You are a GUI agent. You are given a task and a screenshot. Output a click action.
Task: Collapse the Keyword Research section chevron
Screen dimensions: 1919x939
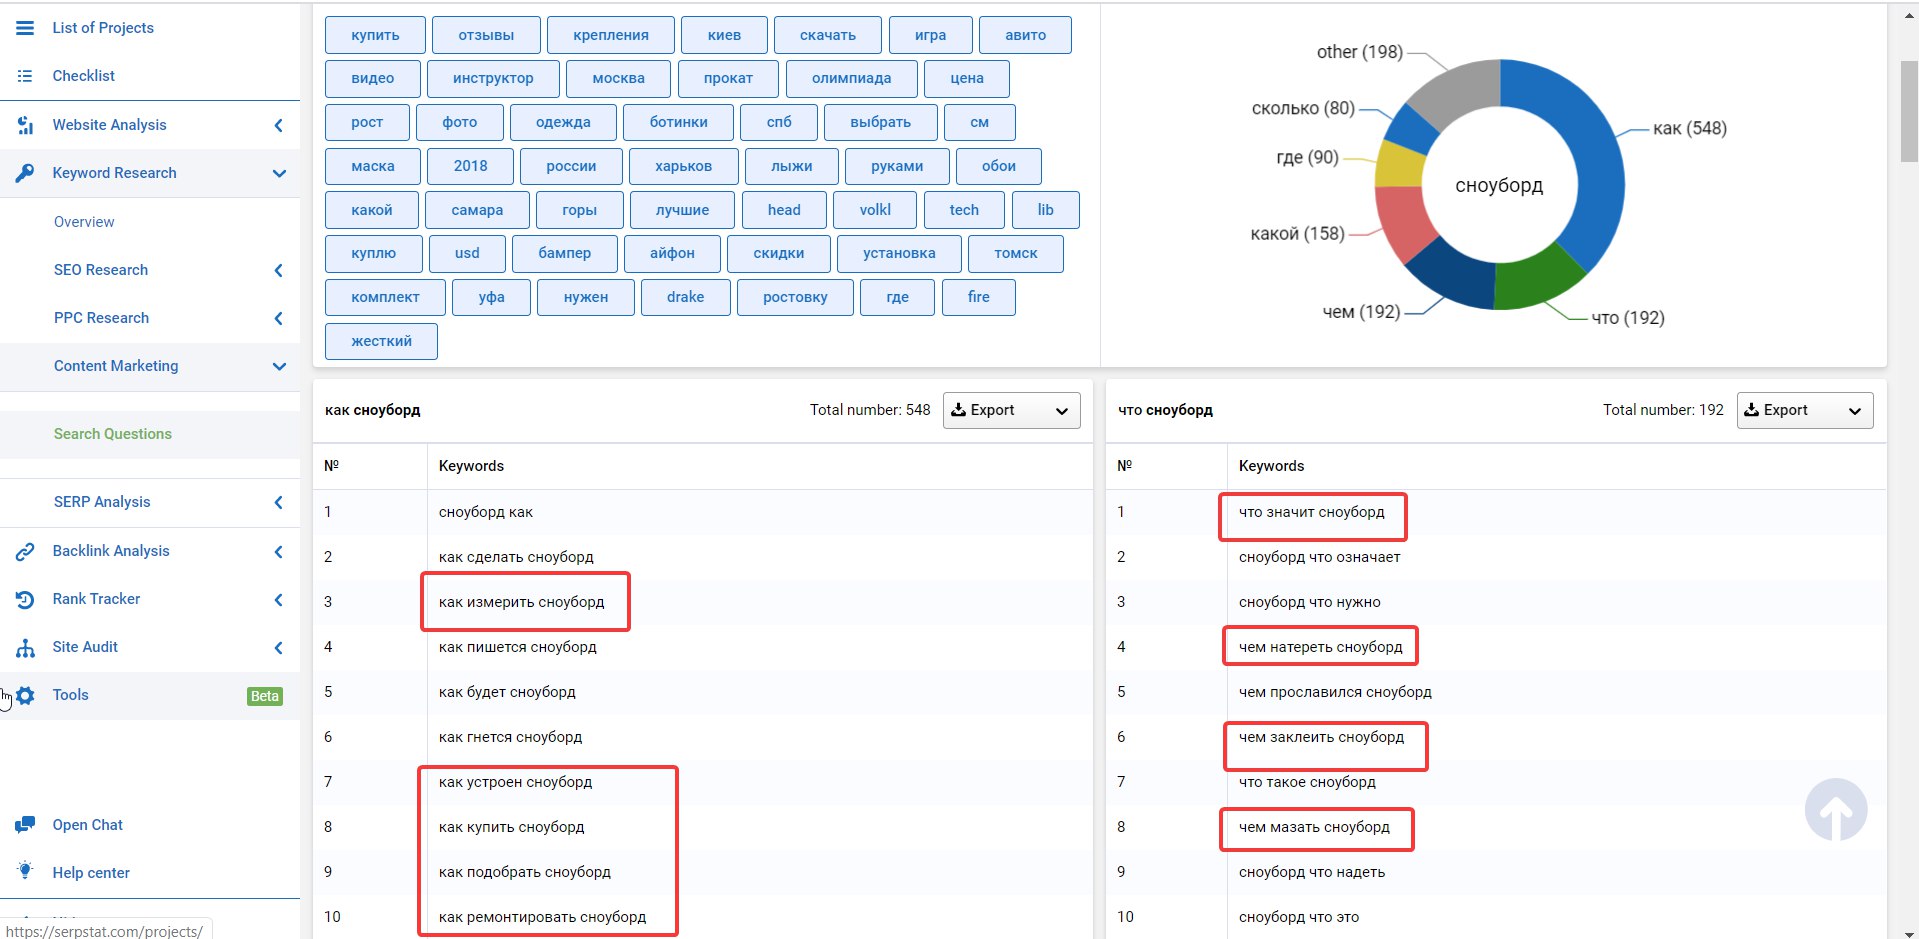click(x=279, y=173)
